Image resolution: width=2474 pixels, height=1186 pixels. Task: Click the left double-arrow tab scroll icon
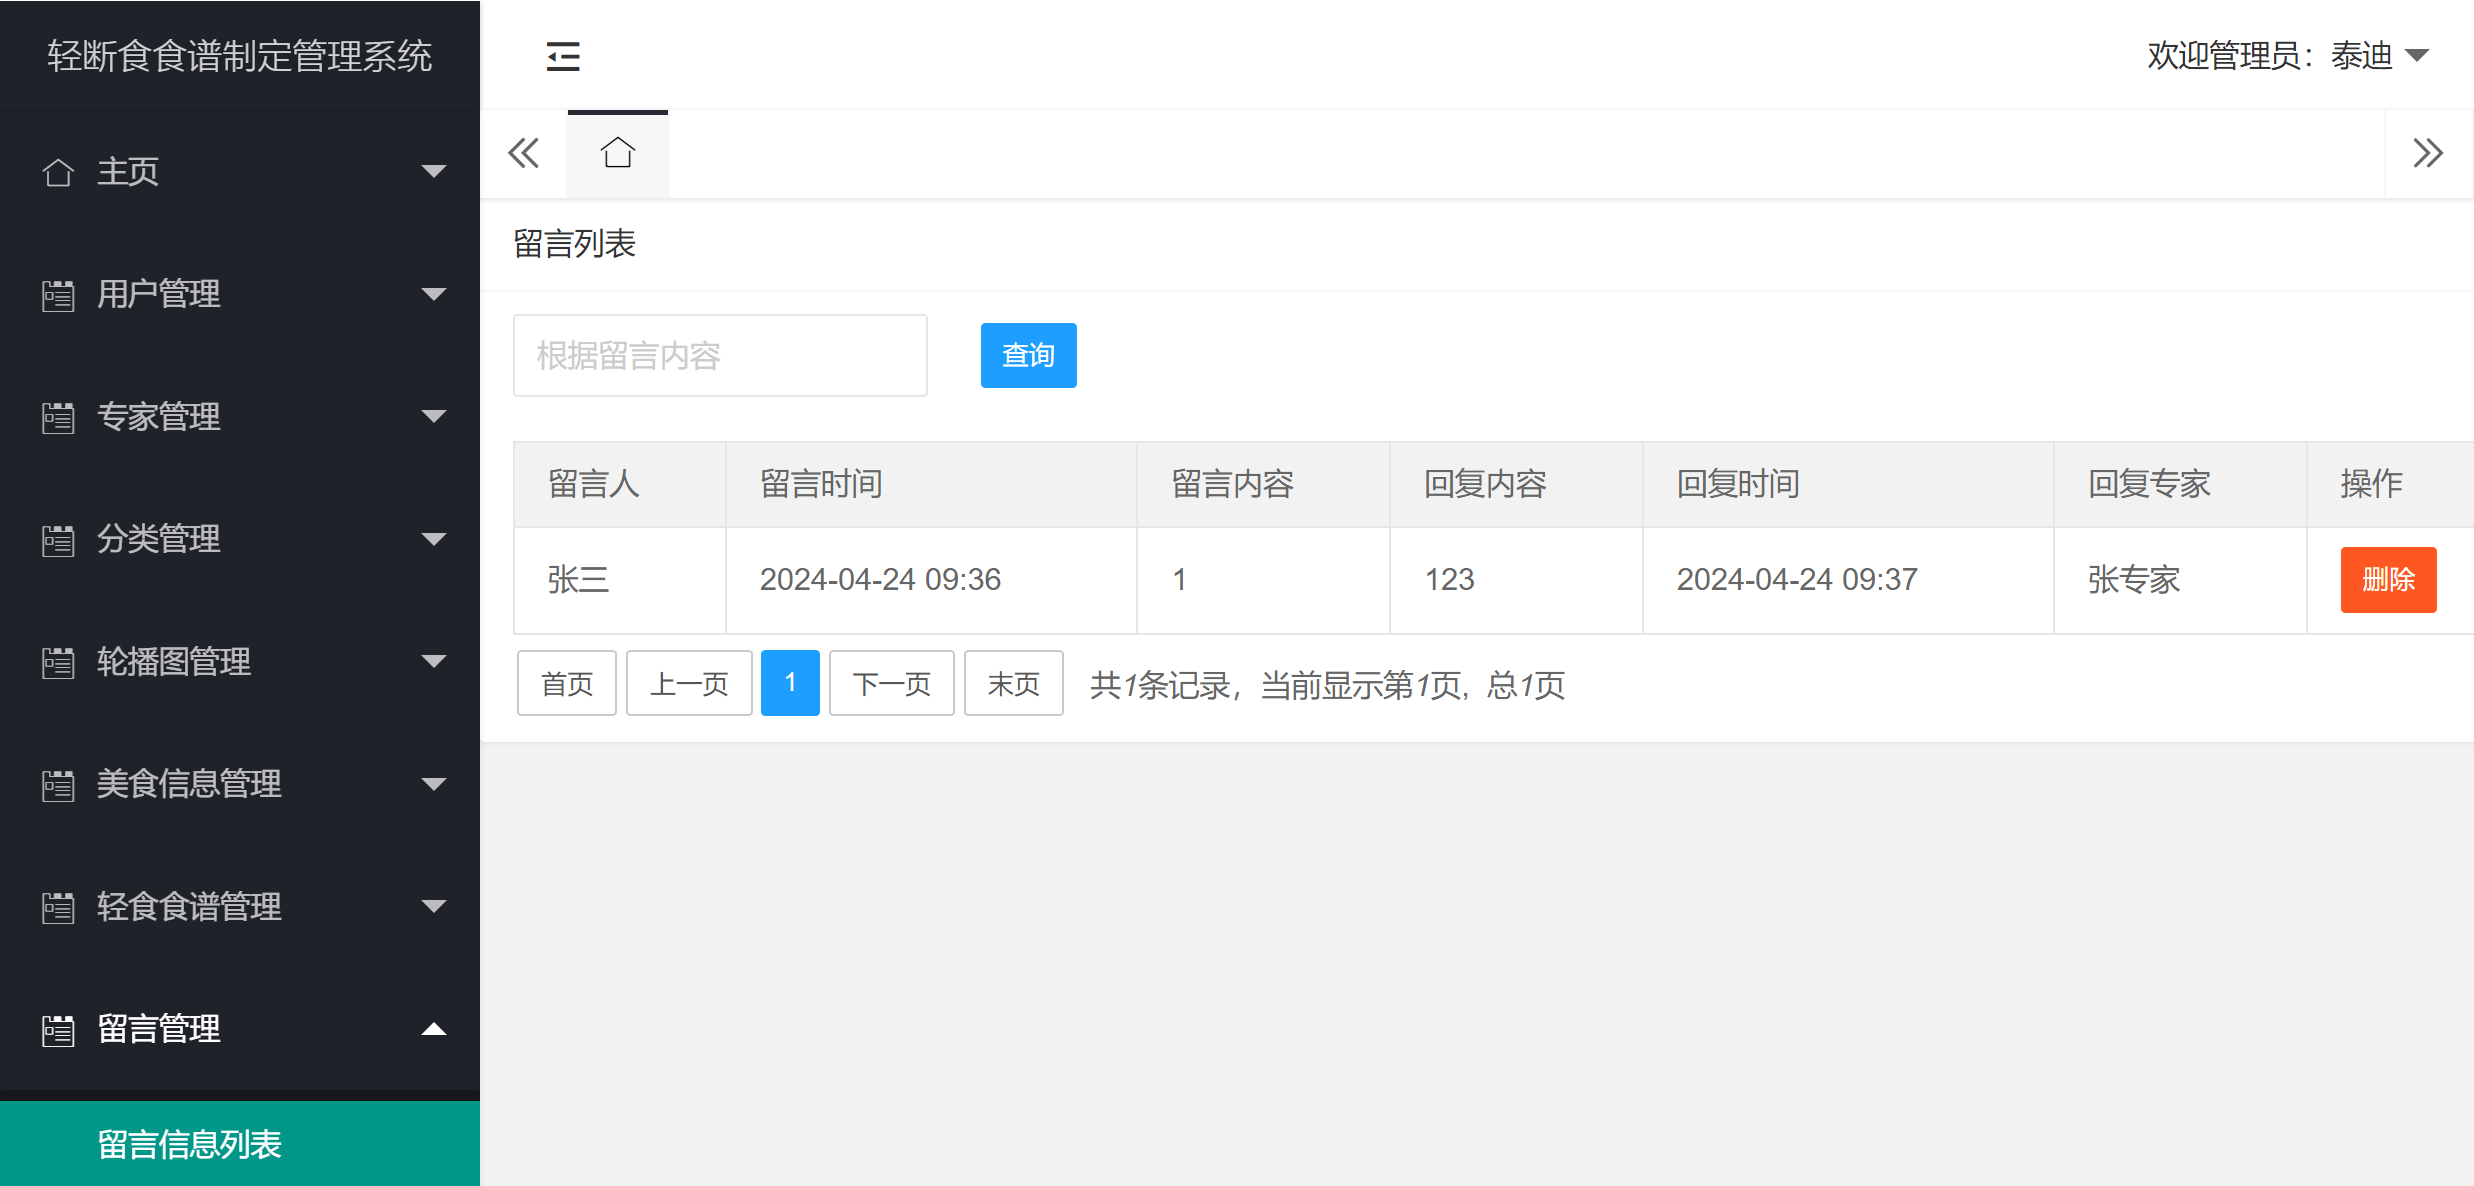pos(524,152)
